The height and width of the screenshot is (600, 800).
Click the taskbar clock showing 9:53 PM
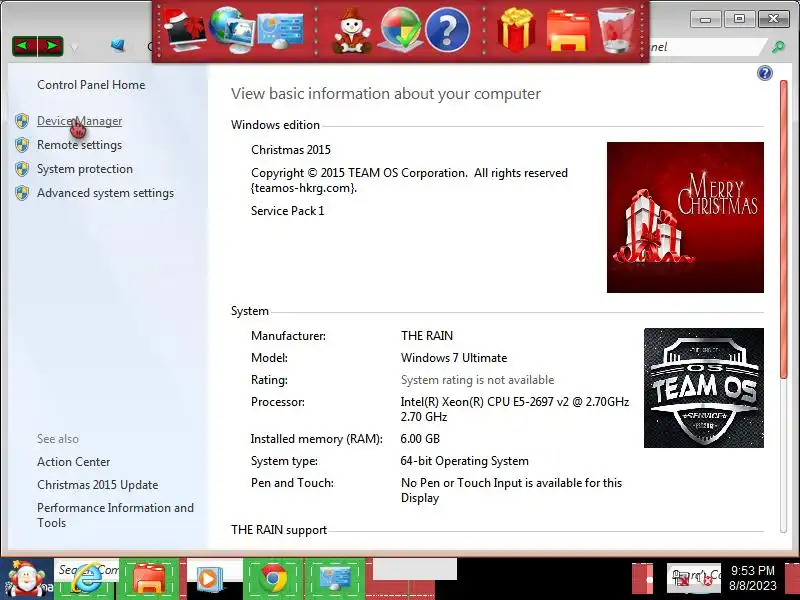tap(753, 578)
